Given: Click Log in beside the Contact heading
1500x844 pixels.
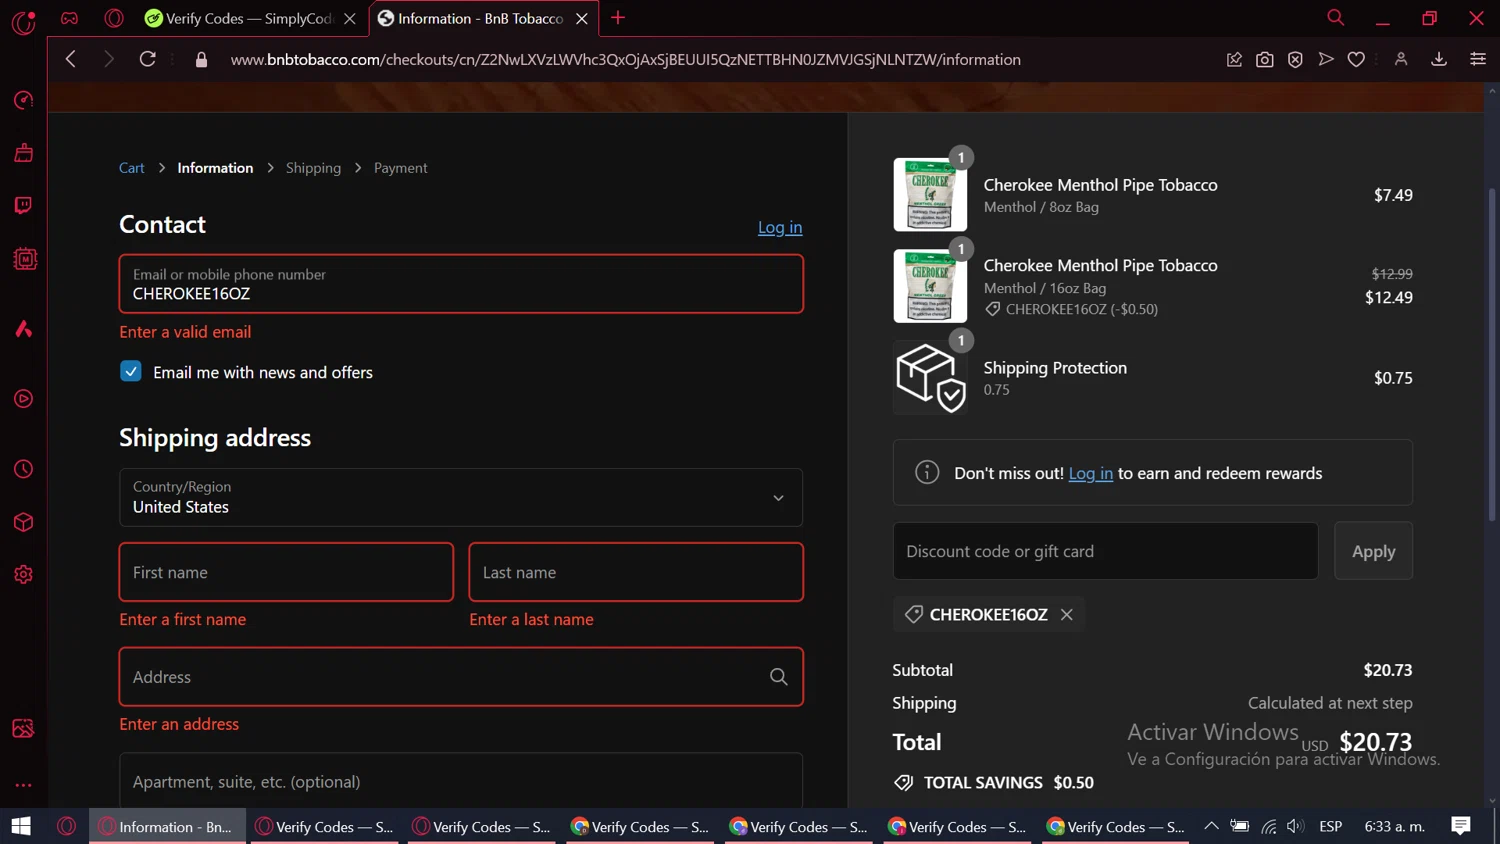Looking at the screenshot, I should (x=780, y=227).
